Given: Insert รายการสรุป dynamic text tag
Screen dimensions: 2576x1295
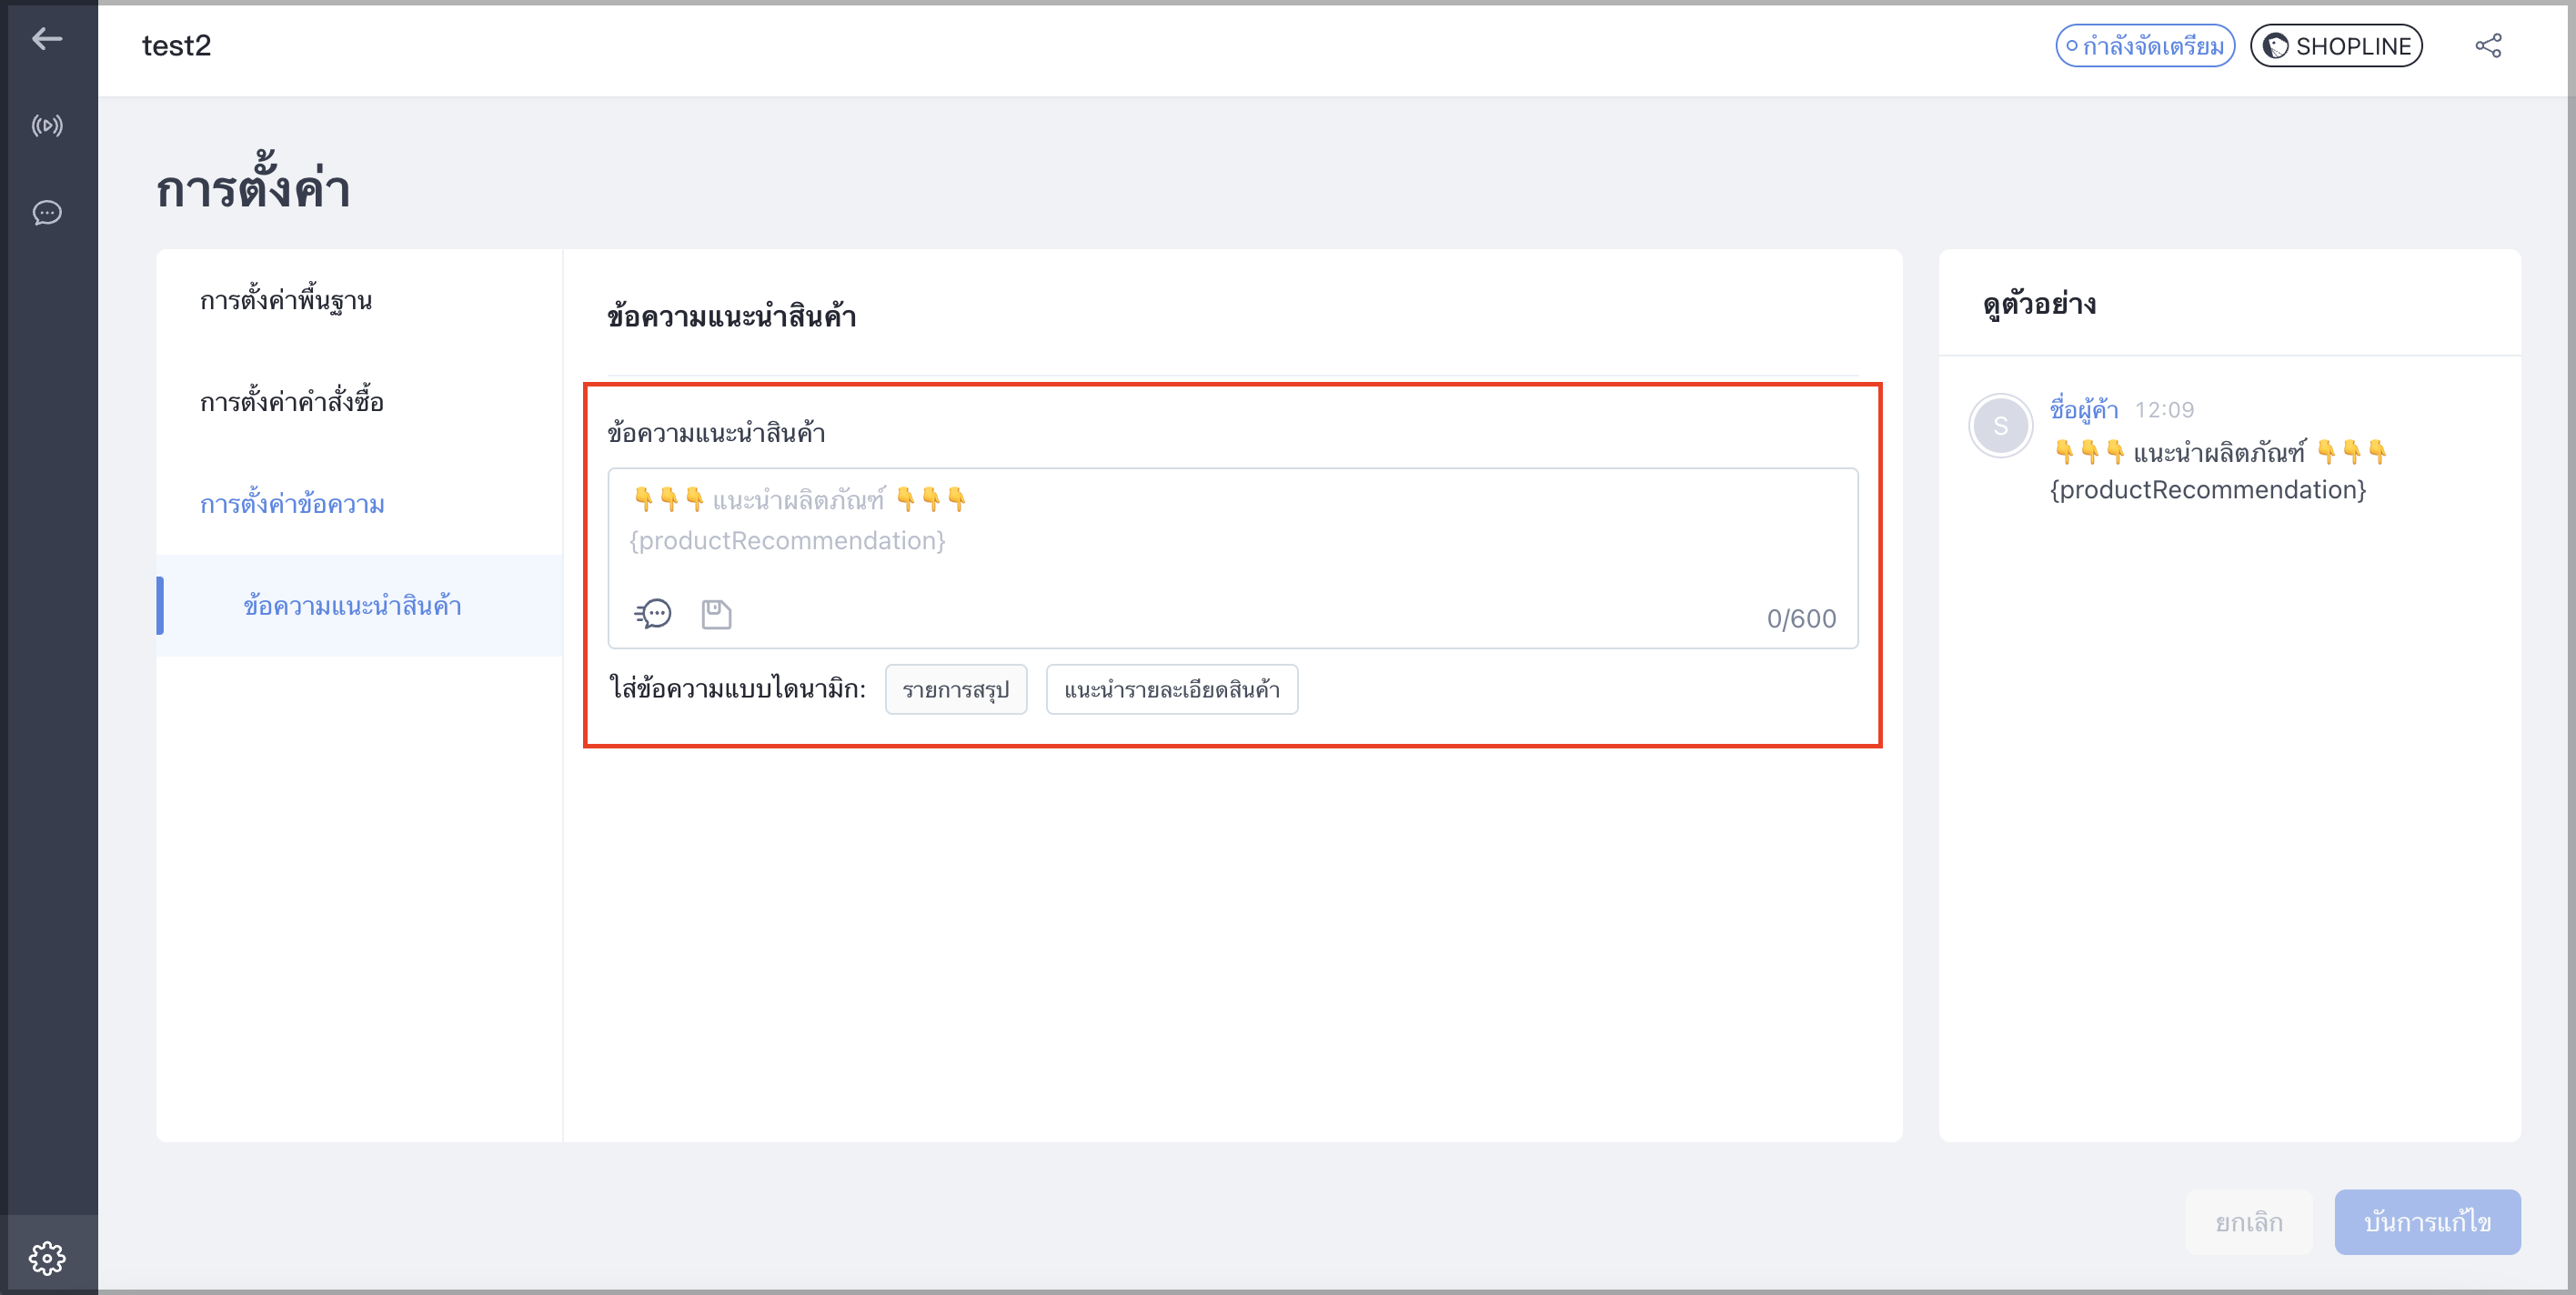Looking at the screenshot, I should pos(956,690).
